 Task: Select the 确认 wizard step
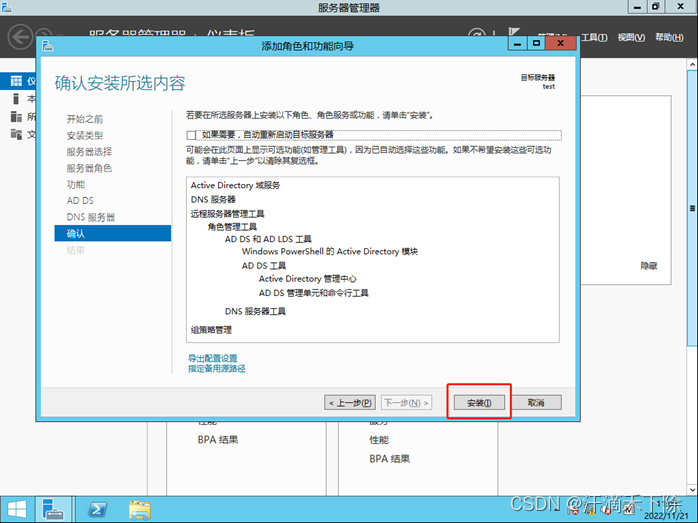pyautogui.click(x=113, y=233)
